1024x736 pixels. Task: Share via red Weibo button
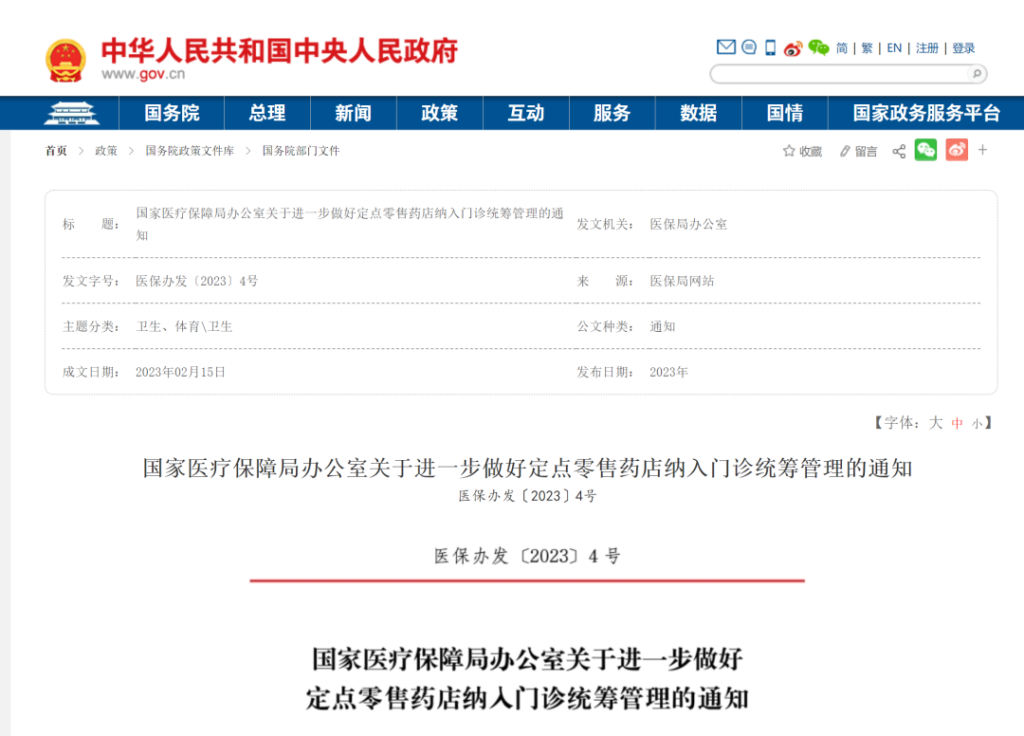coord(957,150)
